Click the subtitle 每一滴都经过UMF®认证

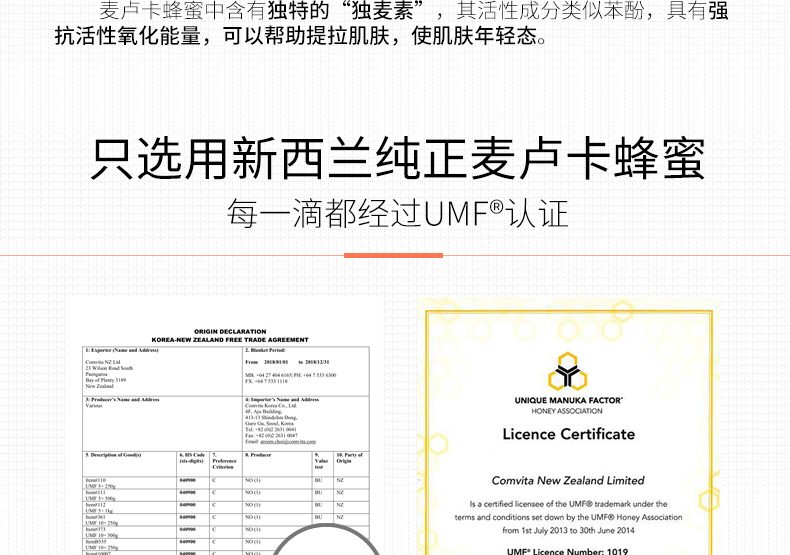click(x=396, y=215)
